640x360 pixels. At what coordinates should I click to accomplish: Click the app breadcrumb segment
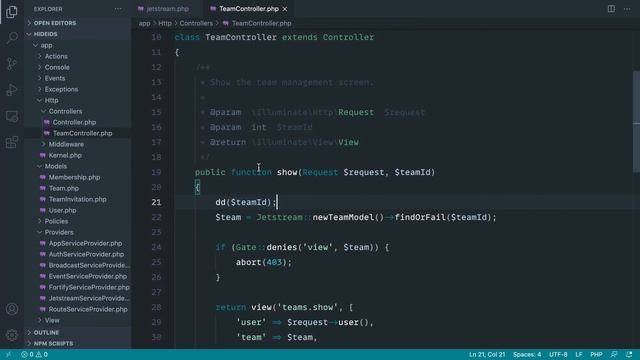click(144, 24)
